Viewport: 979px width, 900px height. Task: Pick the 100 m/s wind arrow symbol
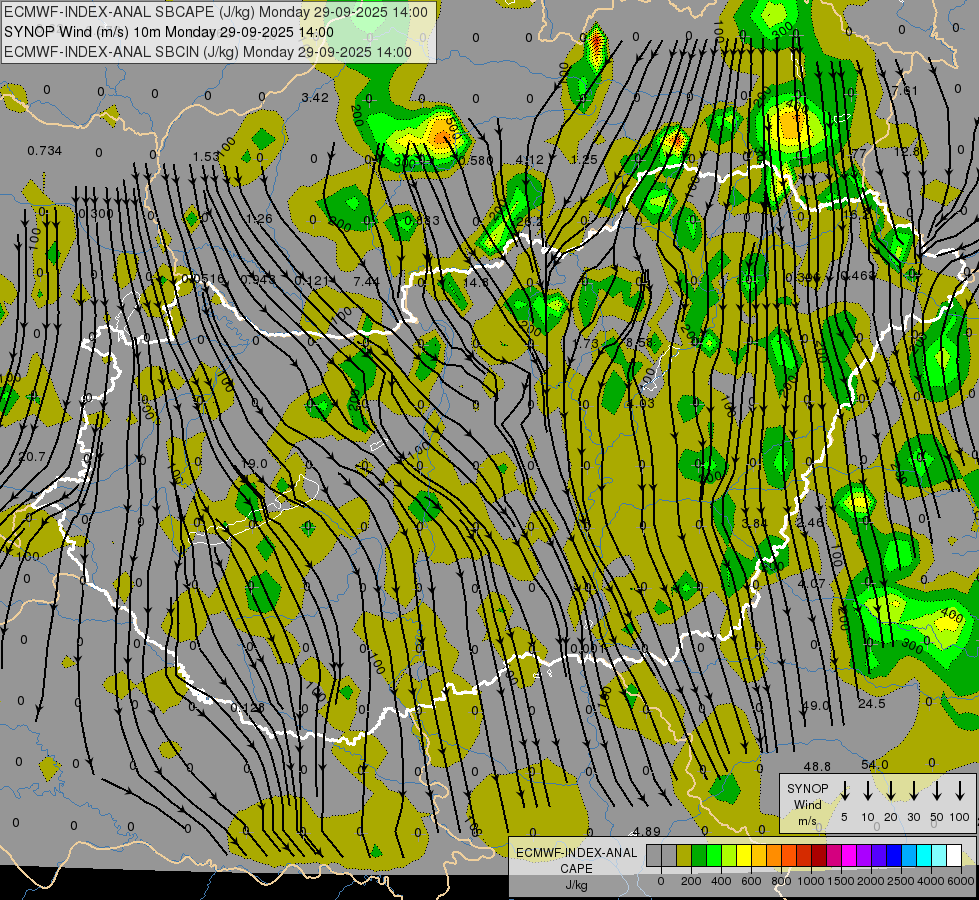[960, 791]
